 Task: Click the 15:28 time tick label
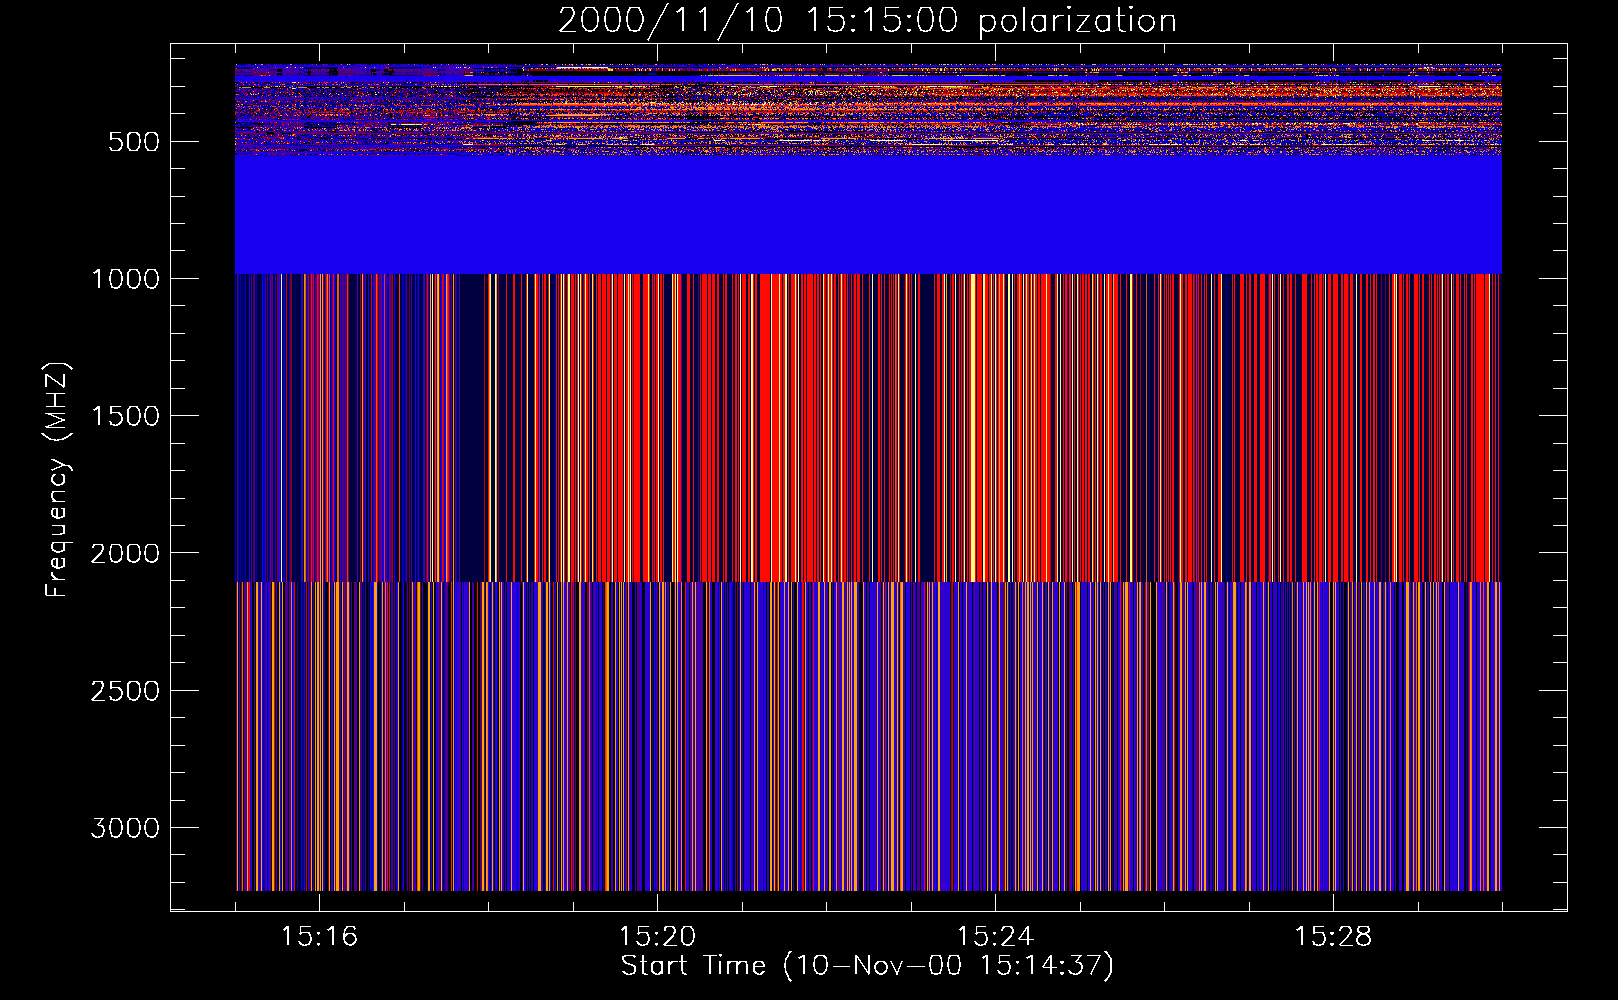[x=1333, y=937]
